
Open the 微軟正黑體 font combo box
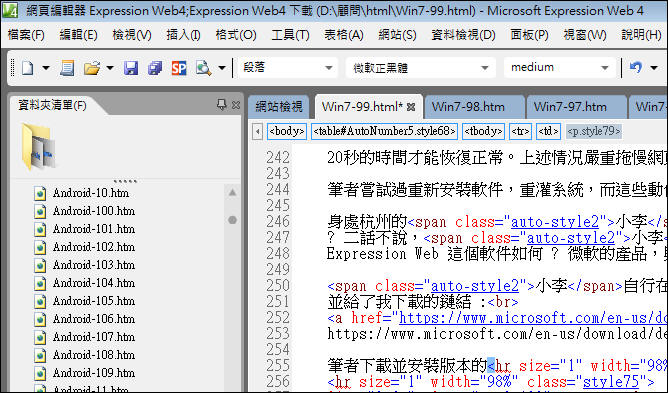point(420,67)
